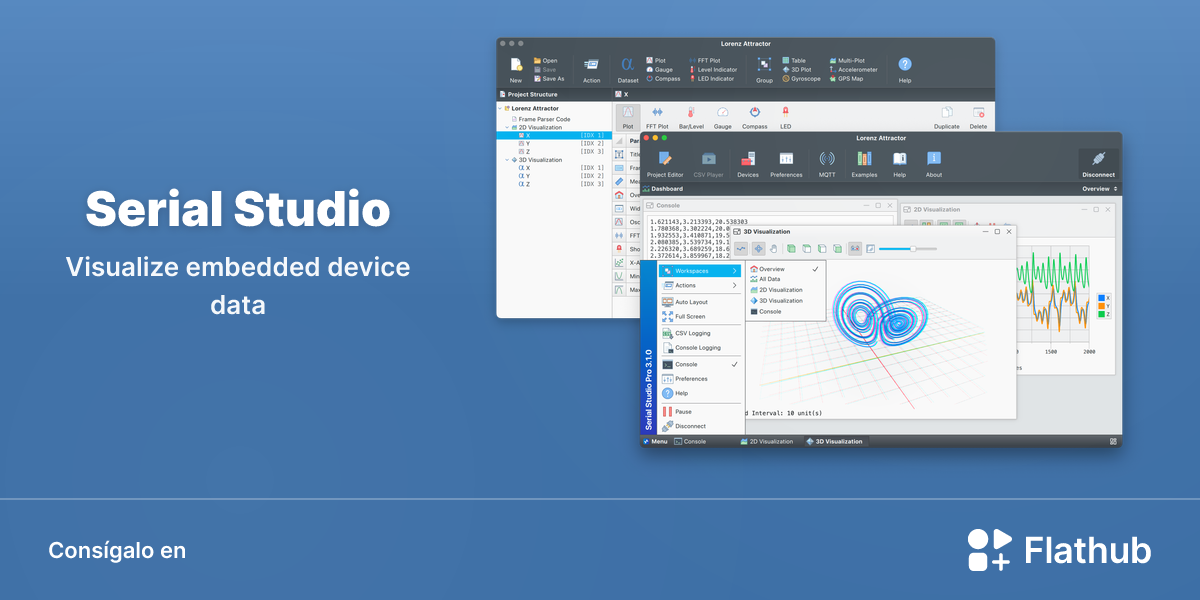Duplicate the selected dataset
Image resolution: width=1200 pixels, height=600 pixels.
pyautogui.click(x=947, y=117)
